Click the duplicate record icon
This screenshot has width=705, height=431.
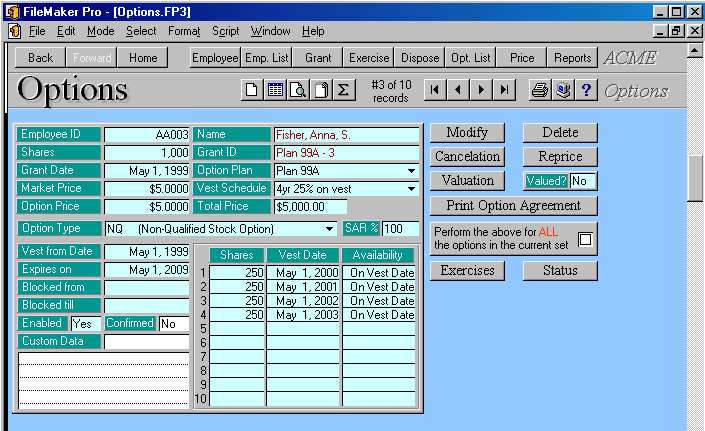coord(321,90)
